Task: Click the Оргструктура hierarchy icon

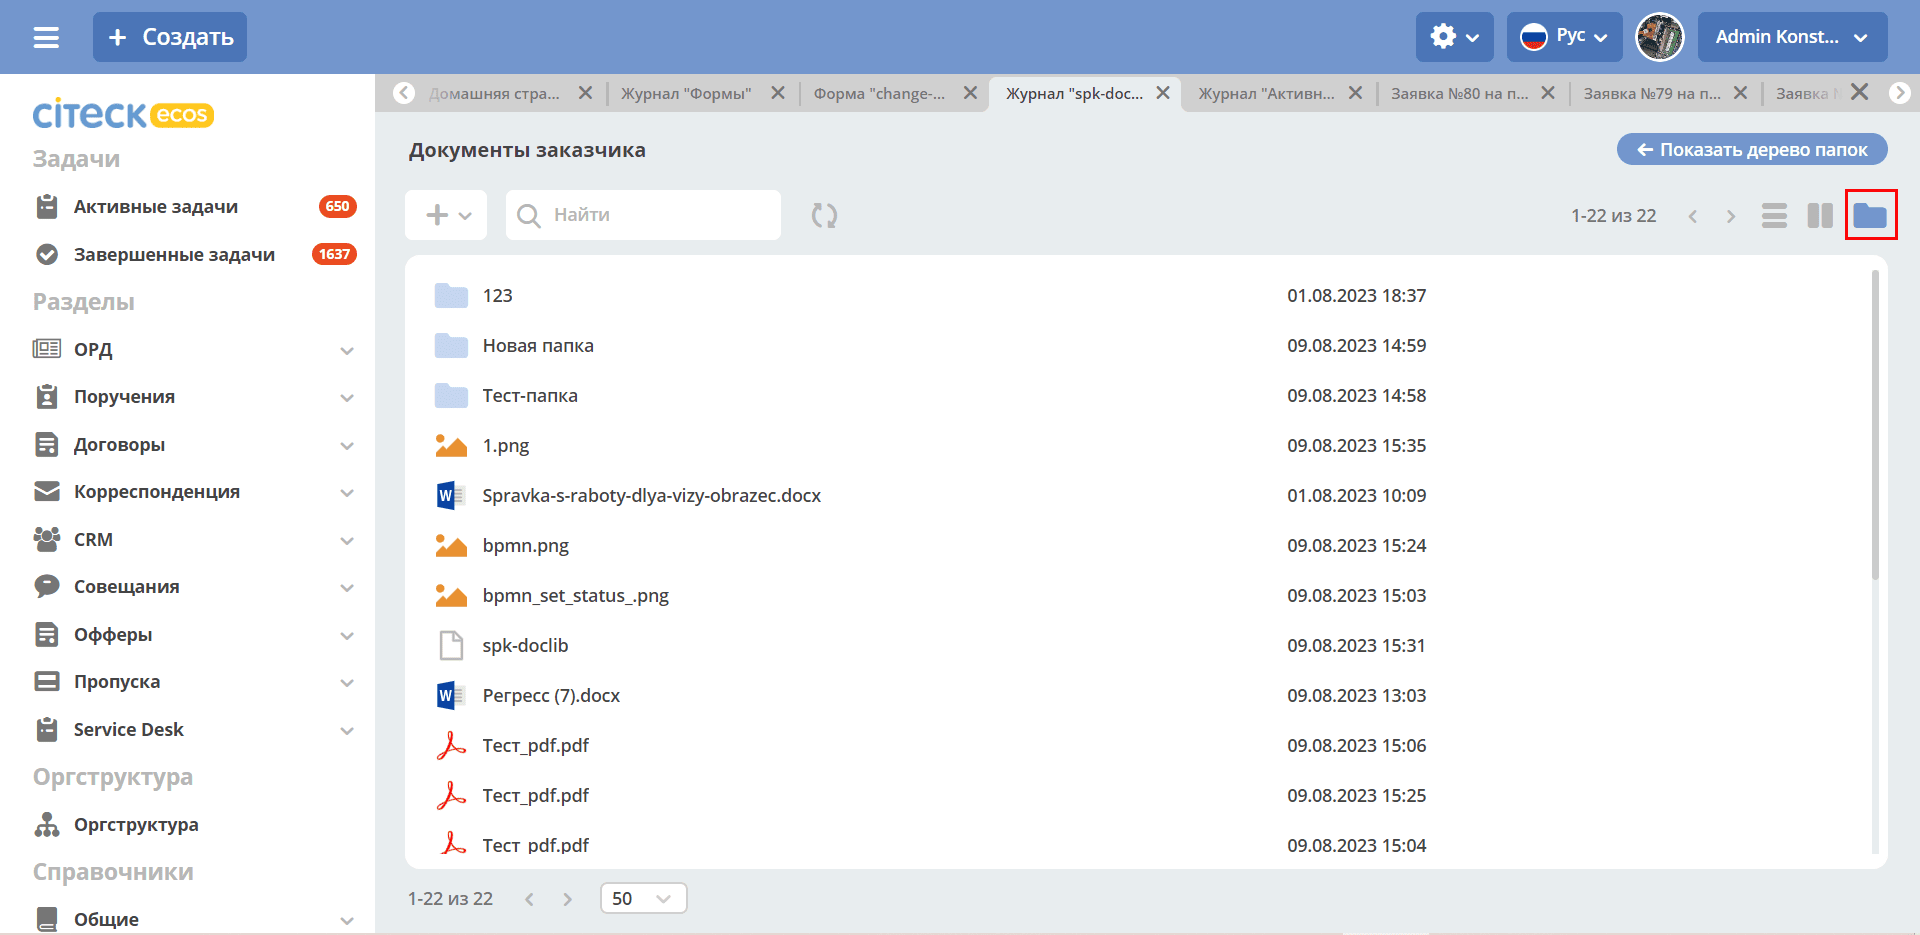Action: click(x=47, y=825)
